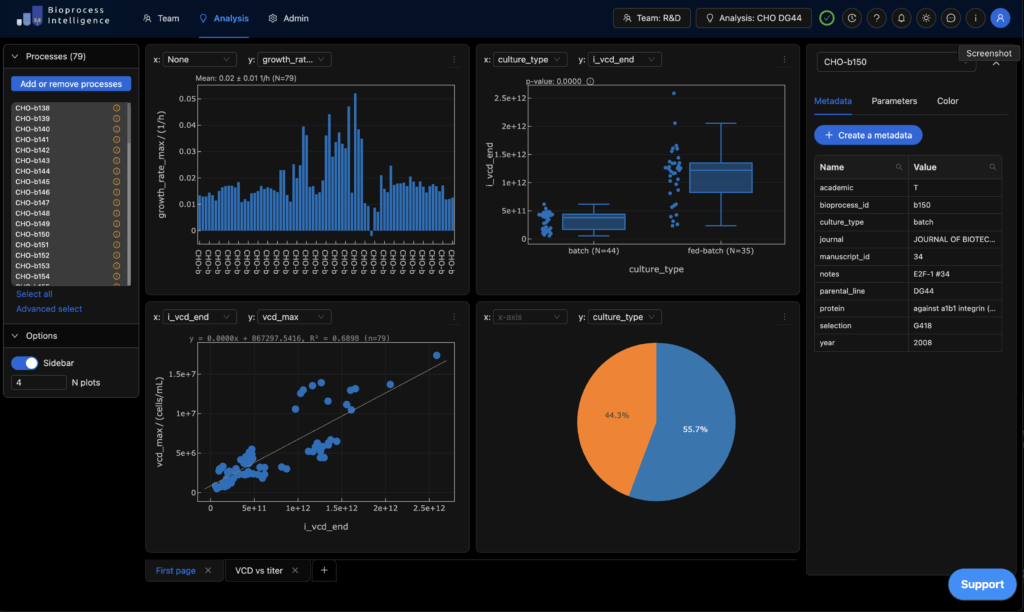Screen dimensions: 1024x612
Task: Open the help question mark icon
Action: [876, 18]
